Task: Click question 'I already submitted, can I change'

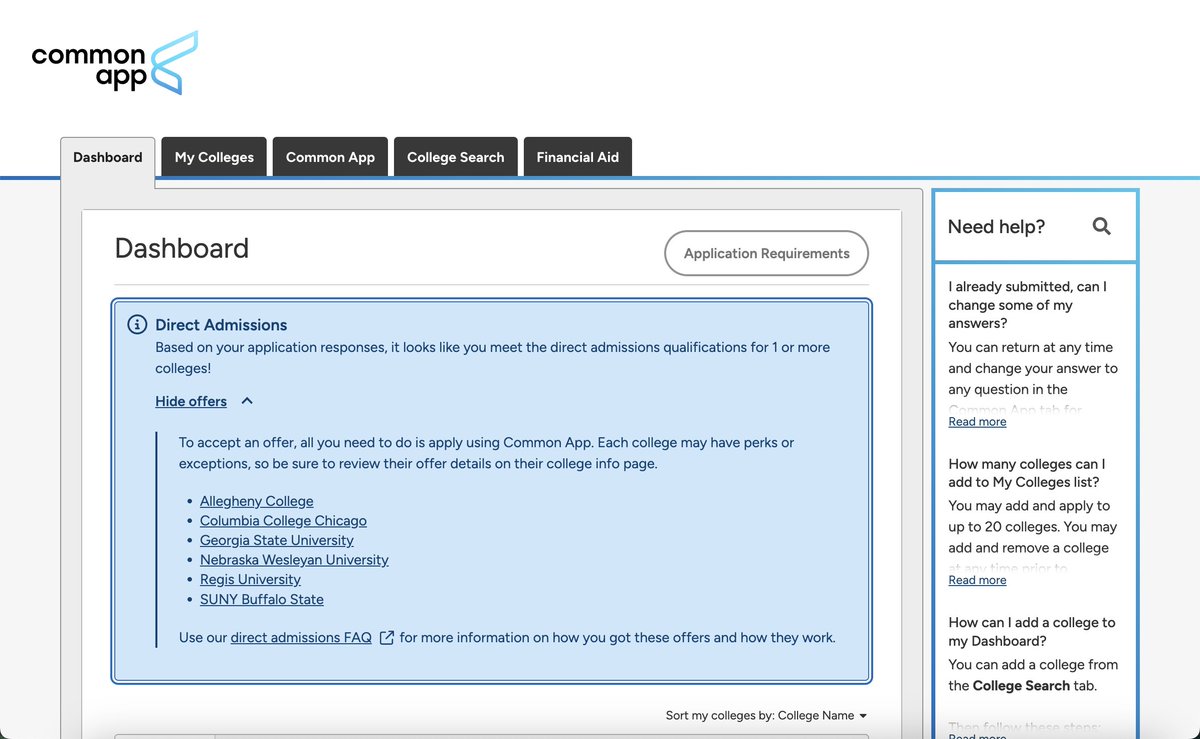Action: [1028, 306]
